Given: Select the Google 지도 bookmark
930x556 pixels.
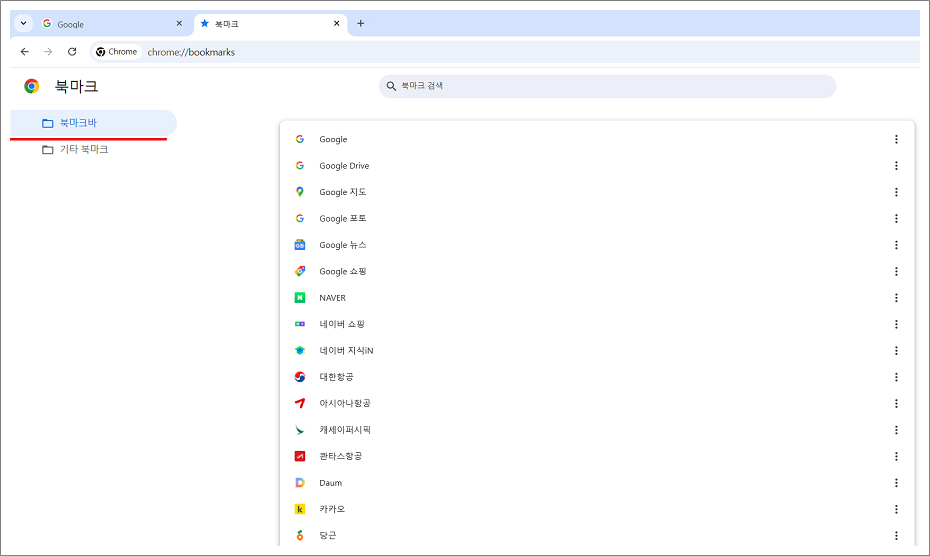Looking at the screenshot, I should 597,192.
